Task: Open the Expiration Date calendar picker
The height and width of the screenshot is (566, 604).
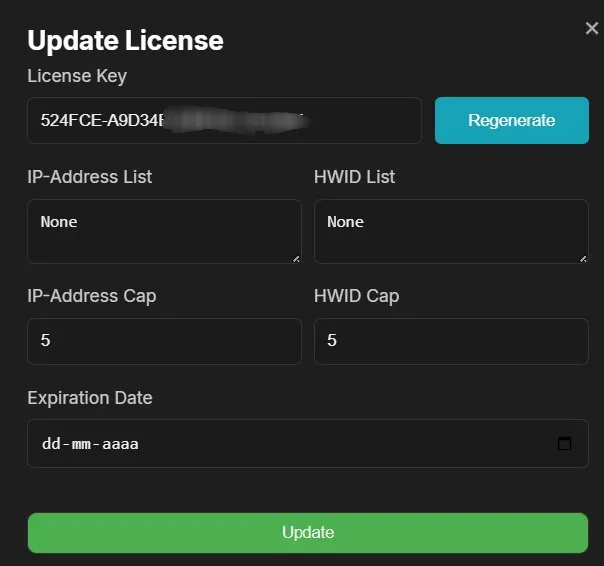Action: coord(564,444)
